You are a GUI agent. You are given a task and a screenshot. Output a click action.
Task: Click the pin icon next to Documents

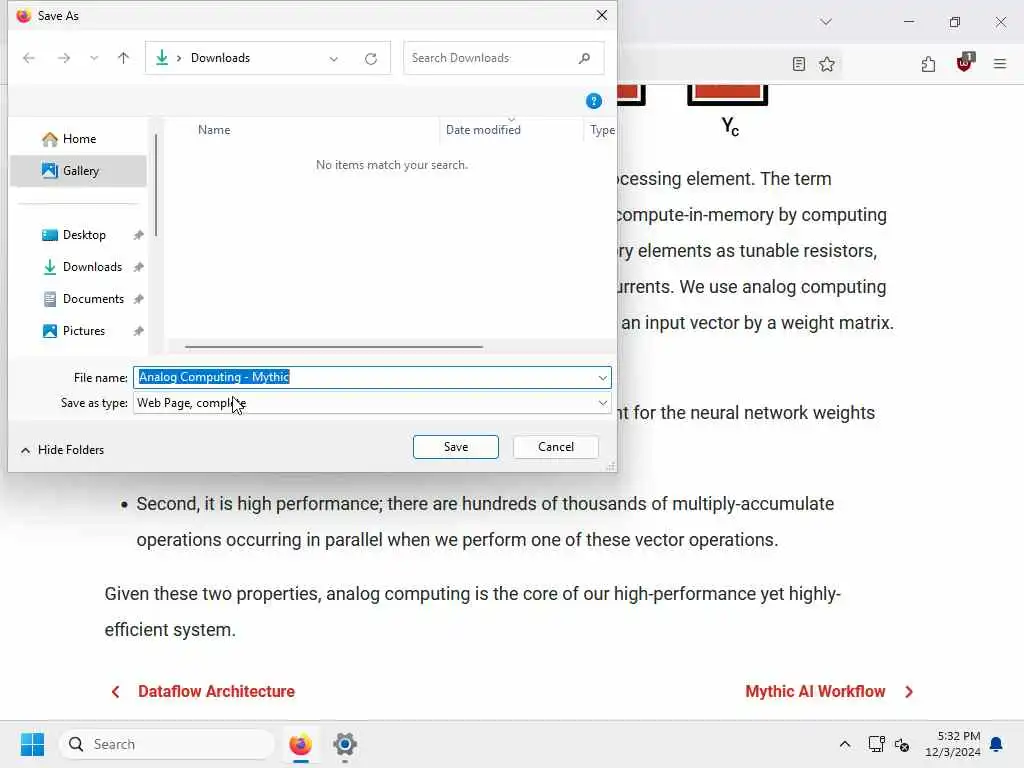[x=138, y=299]
